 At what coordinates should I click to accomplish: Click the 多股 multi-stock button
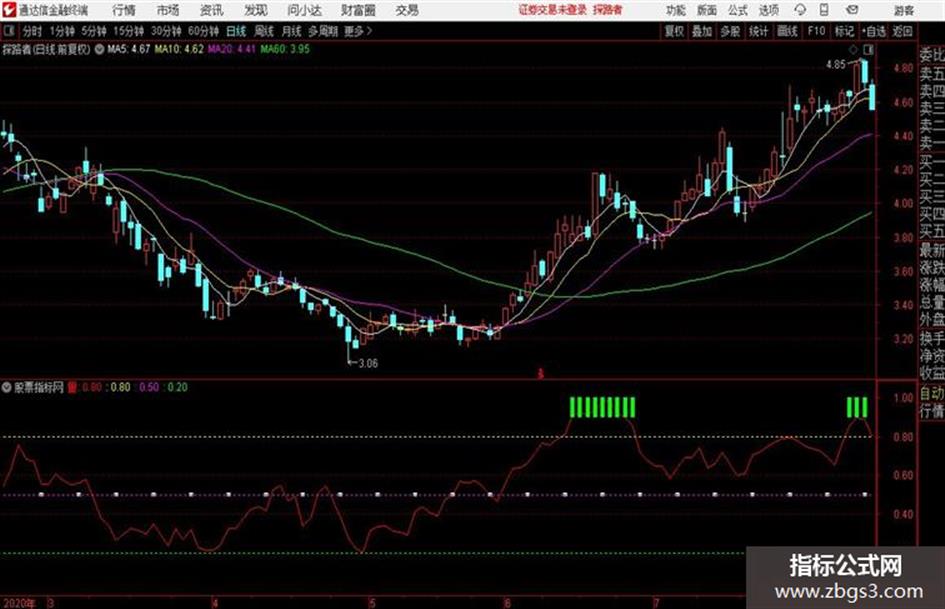(x=730, y=31)
